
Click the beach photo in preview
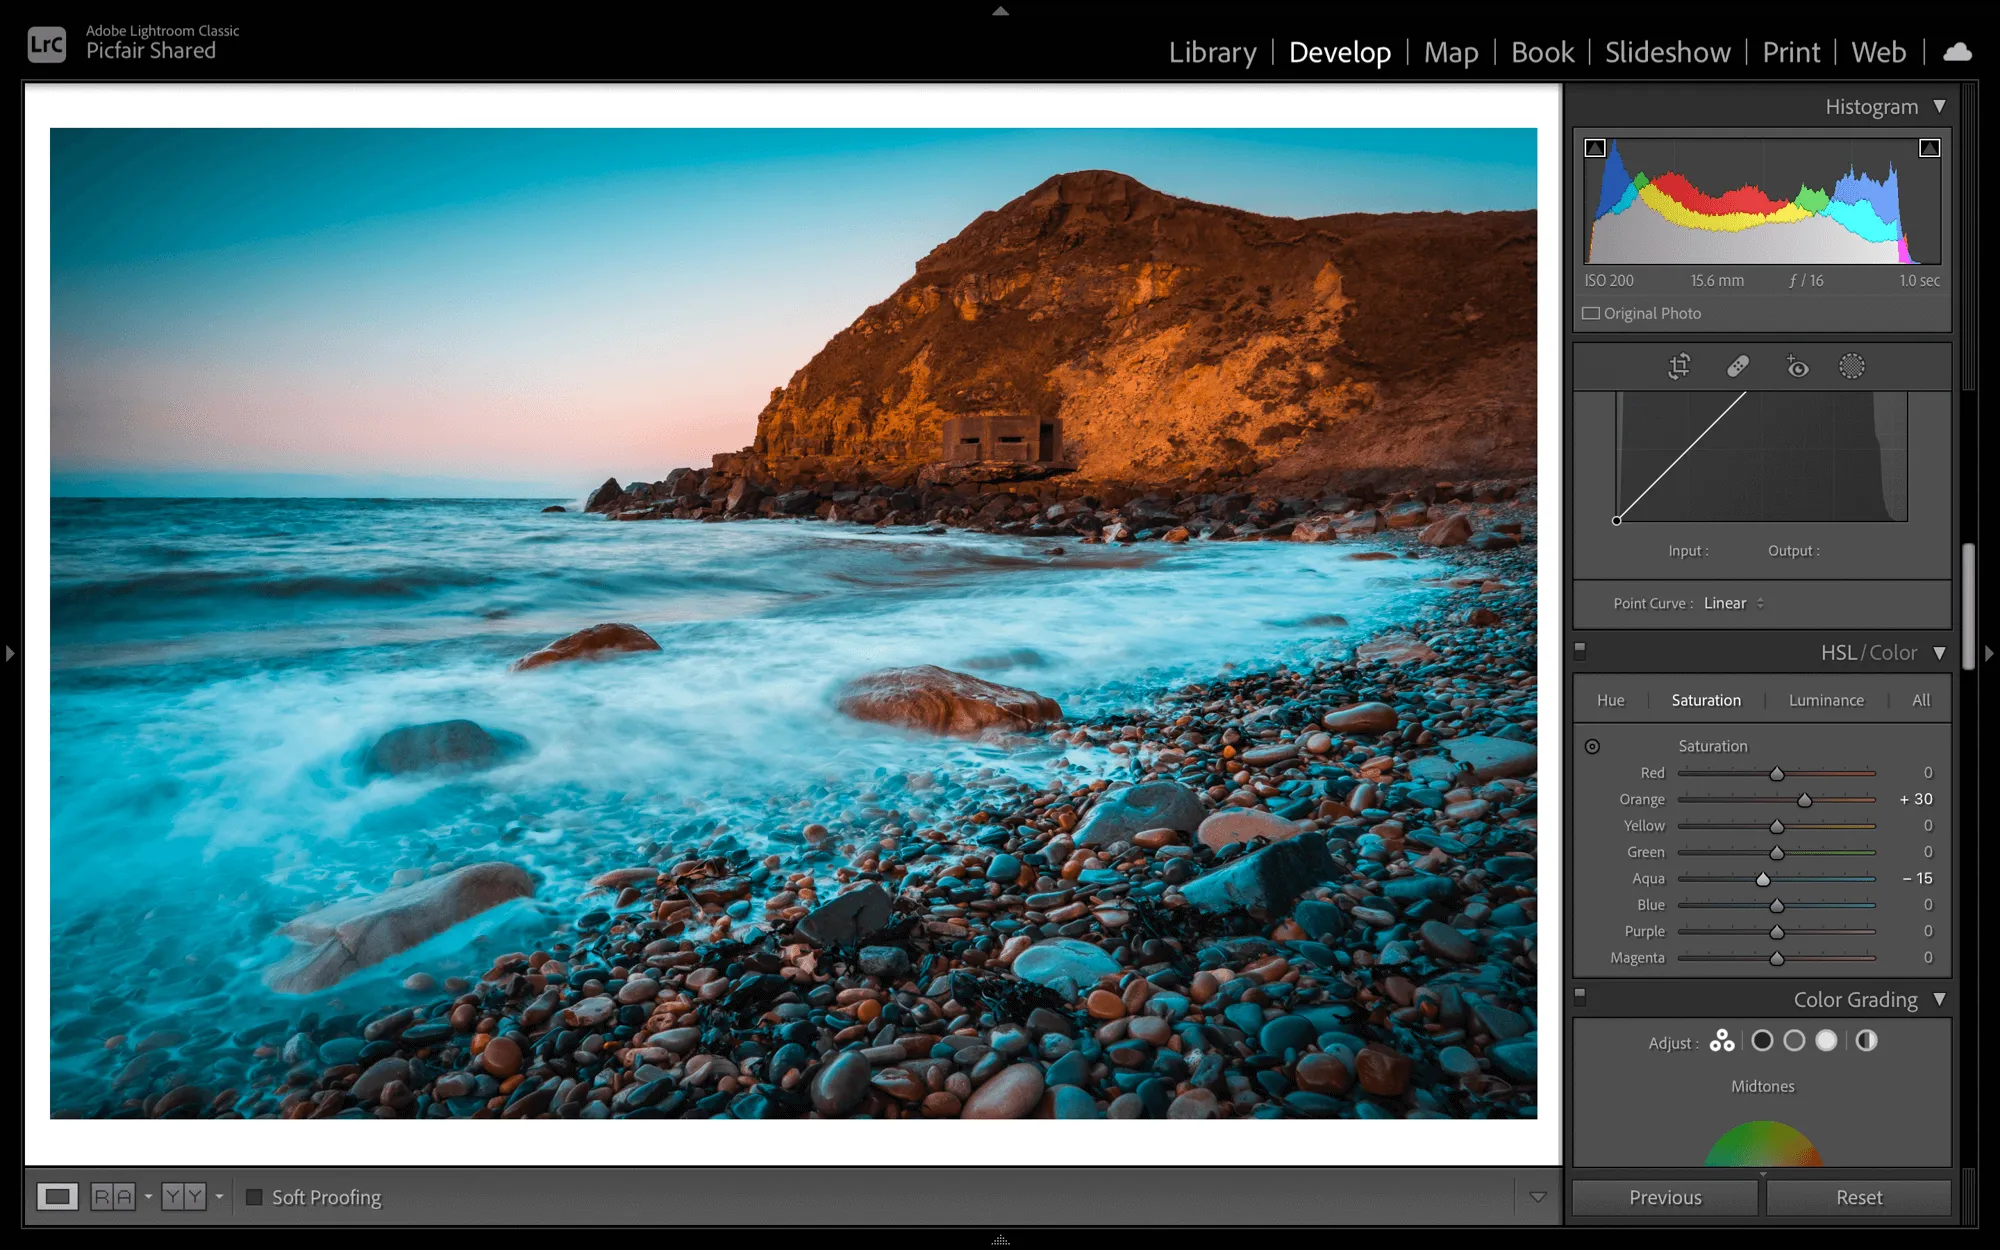[793, 623]
